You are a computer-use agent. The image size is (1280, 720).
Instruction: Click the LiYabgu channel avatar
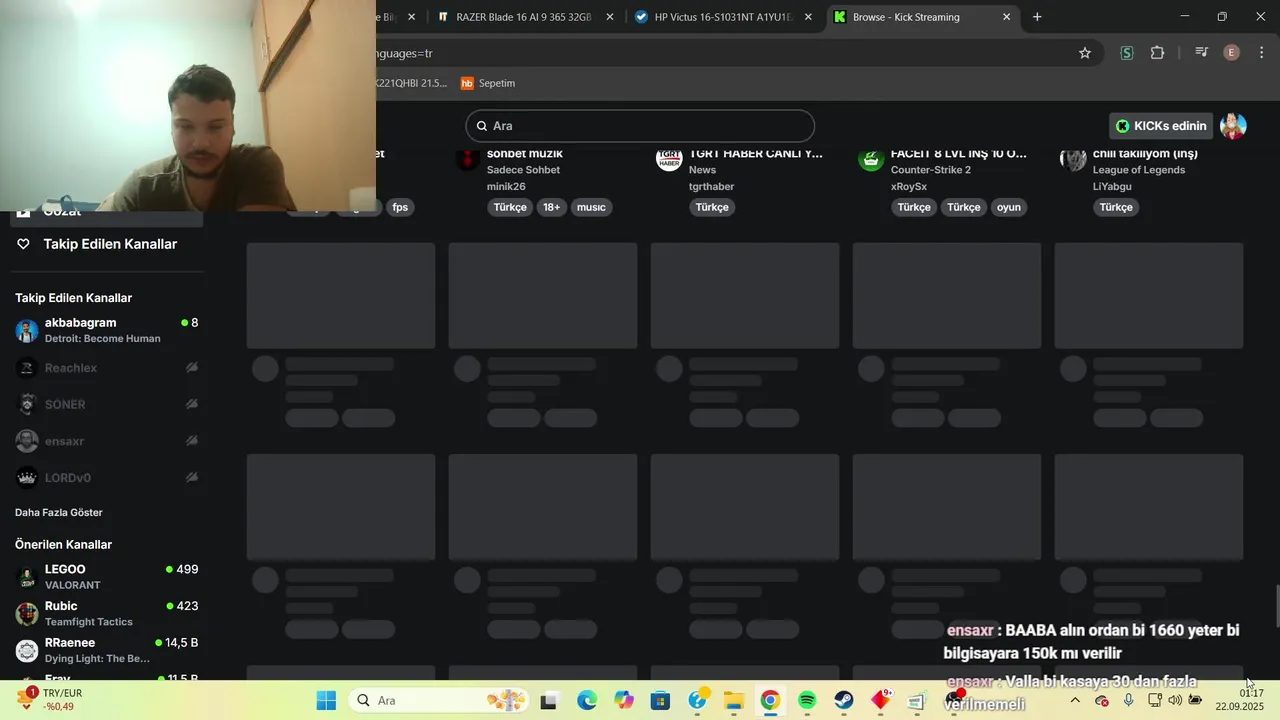coord(1073,158)
